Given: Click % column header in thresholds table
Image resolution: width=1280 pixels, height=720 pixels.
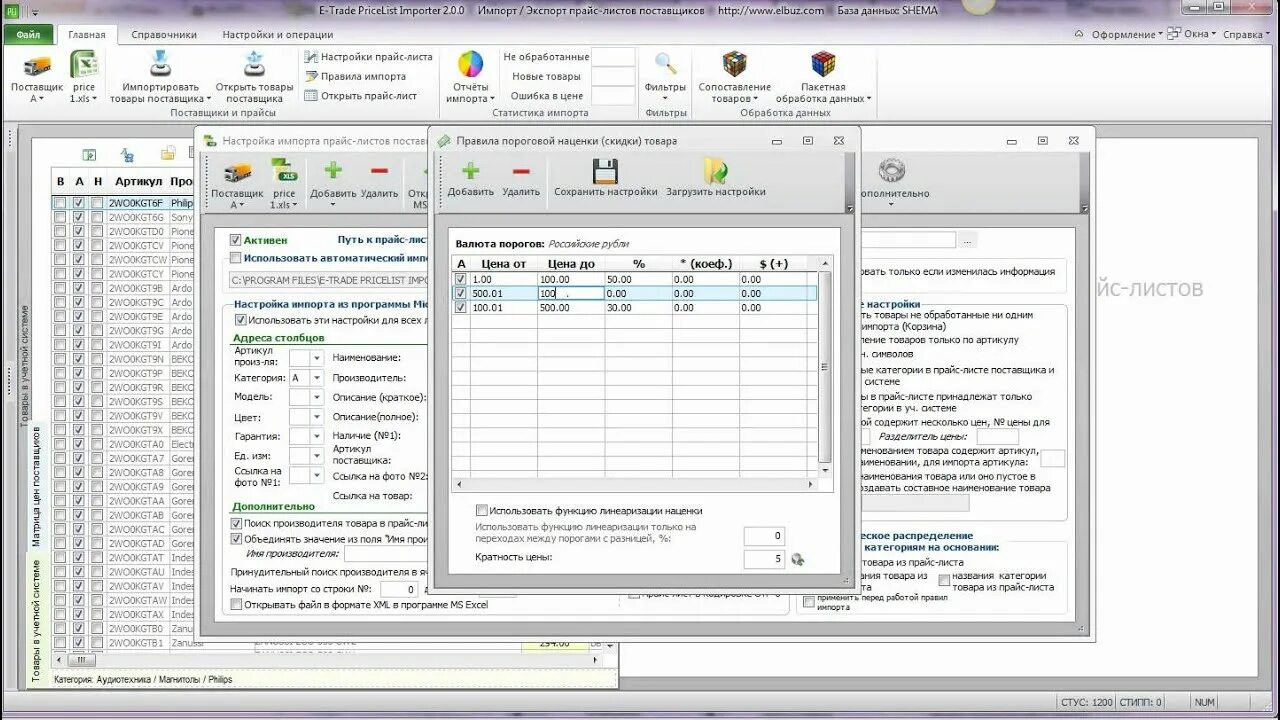Looking at the screenshot, I should click(x=638, y=264).
